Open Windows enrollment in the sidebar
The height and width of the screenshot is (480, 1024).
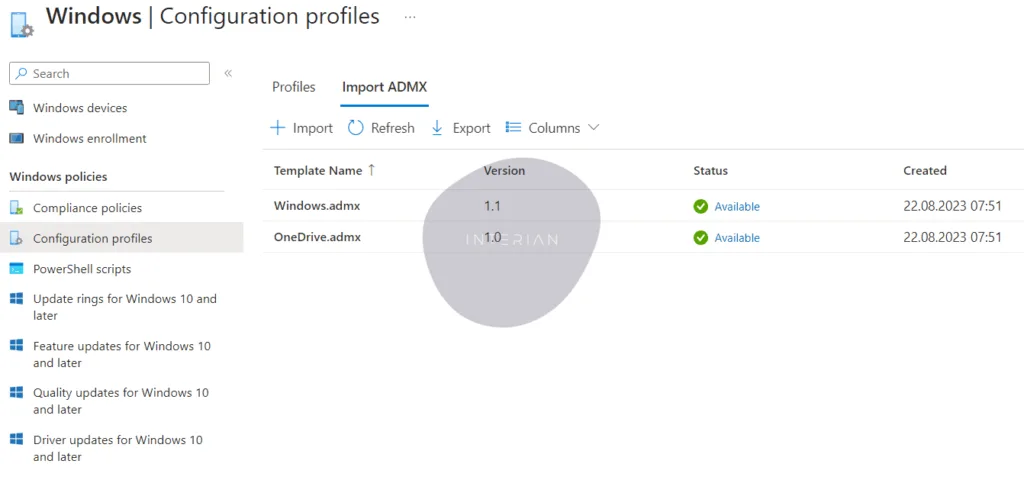pyautogui.click(x=90, y=138)
